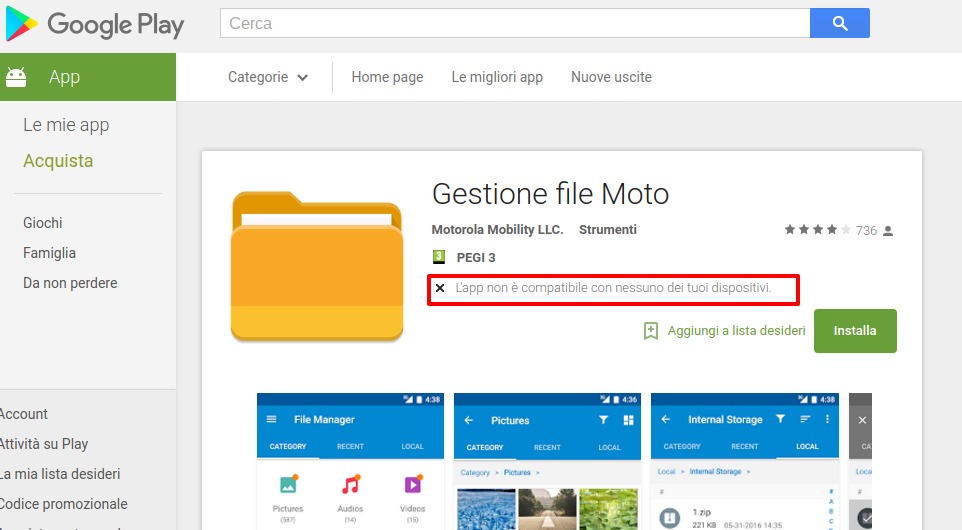Click three-dot overflow icon in Internal Storage screenshot

828,419
